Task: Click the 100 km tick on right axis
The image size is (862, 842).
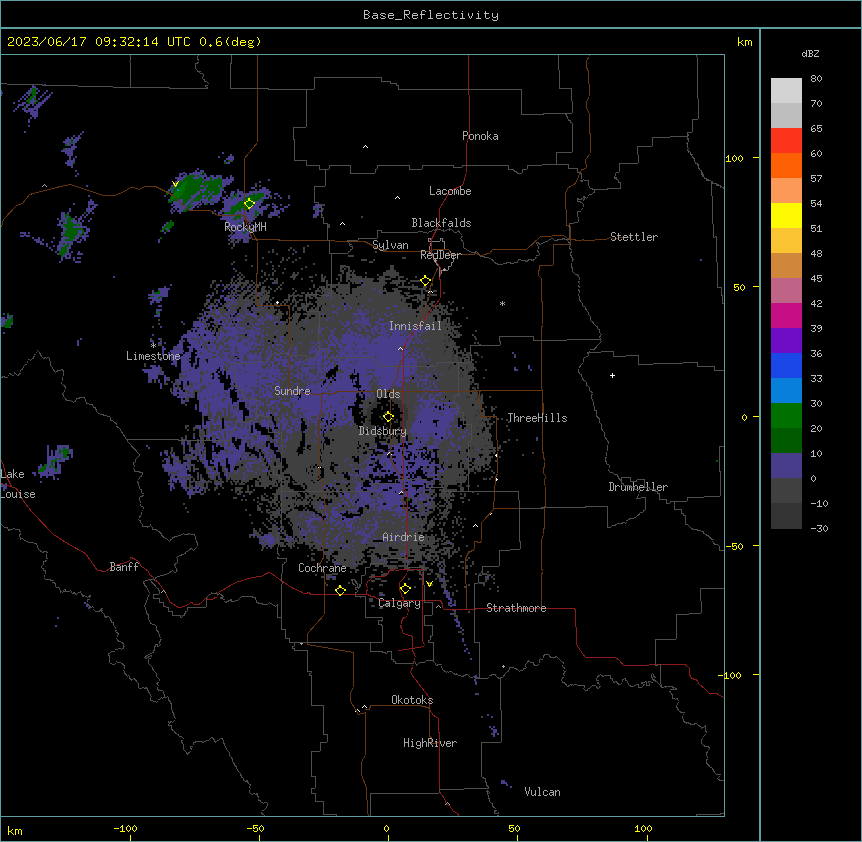Action: 734,158
